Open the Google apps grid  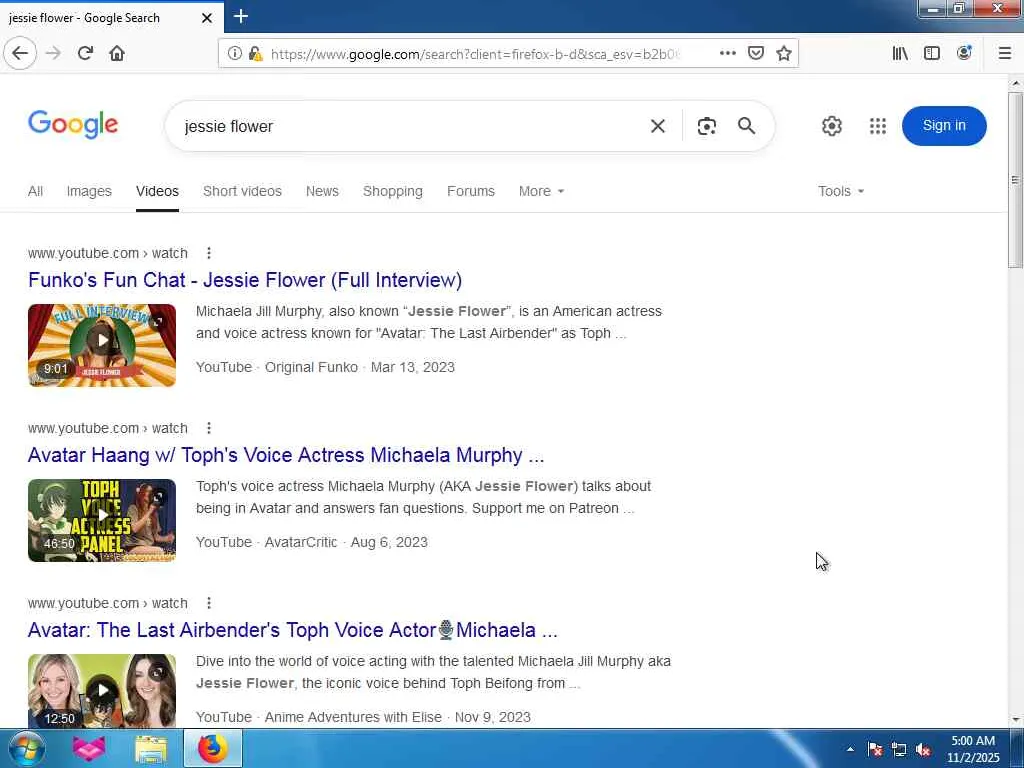click(x=878, y=126)
